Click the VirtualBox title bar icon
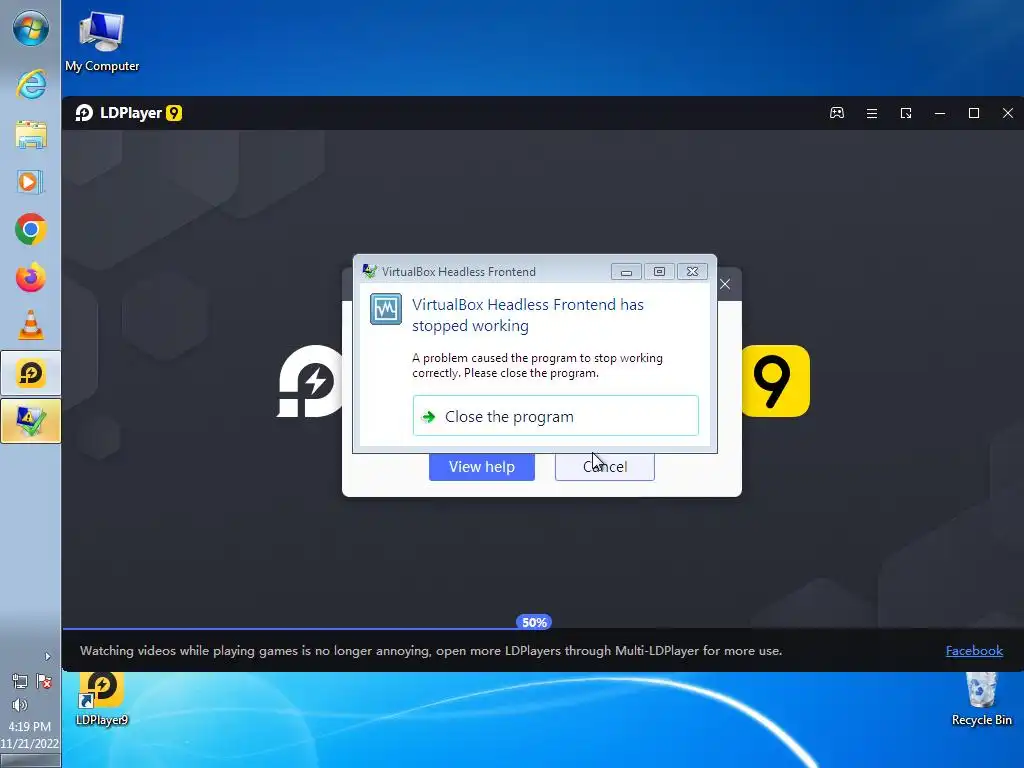This screenshot has width=1024, height=768. click(370, 271)
